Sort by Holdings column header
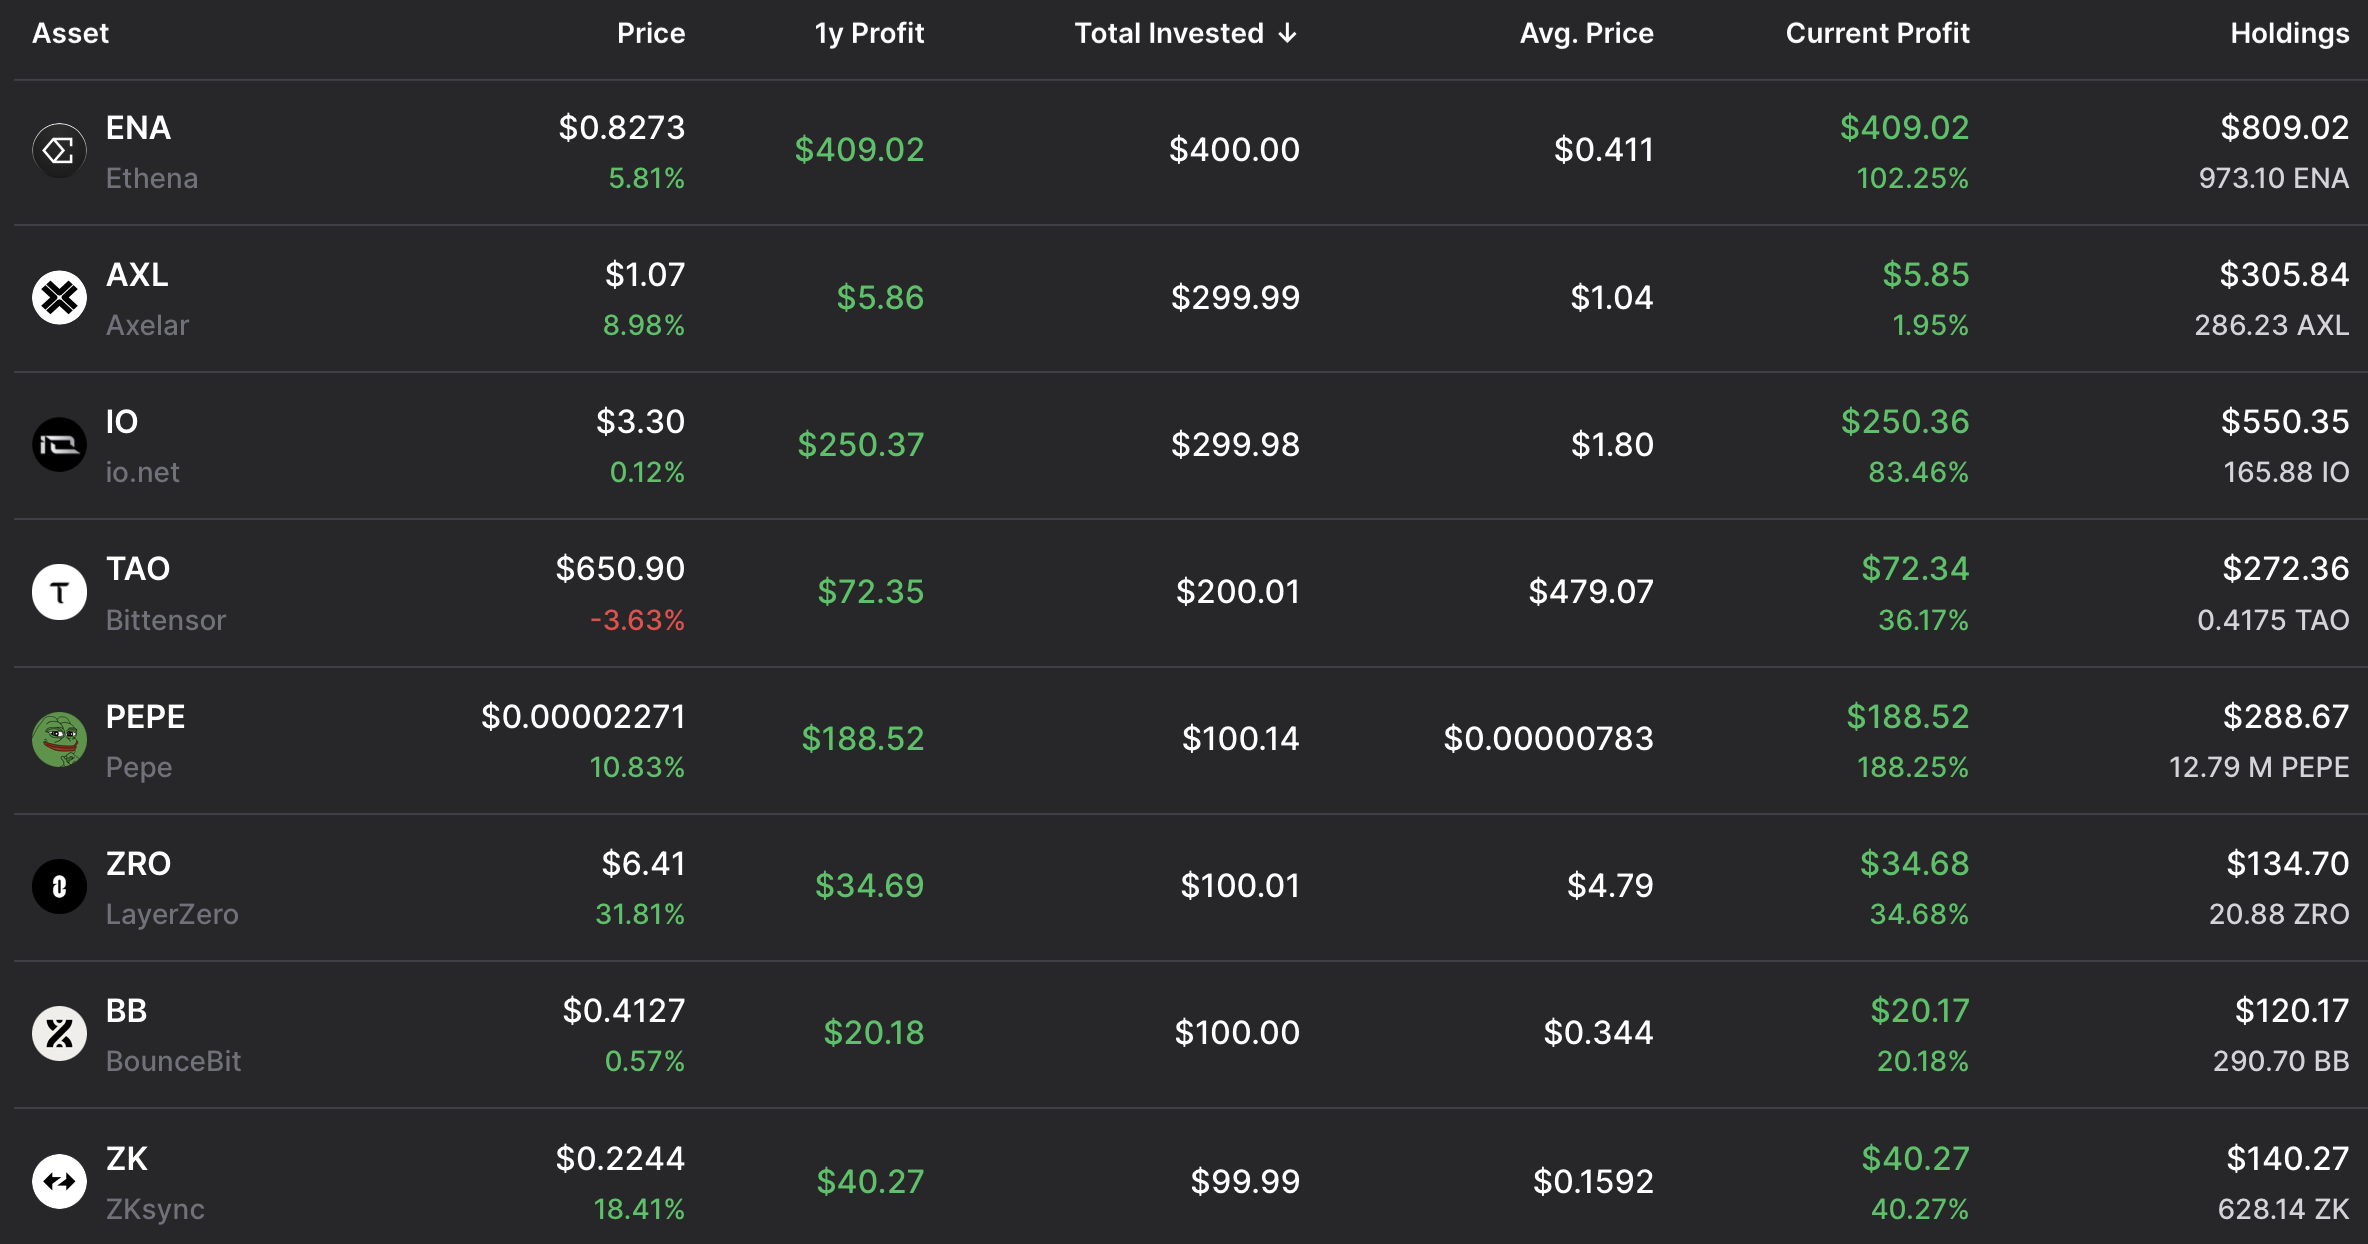The width and height of the screenshot is (2368, 1244). point(2288,34)
